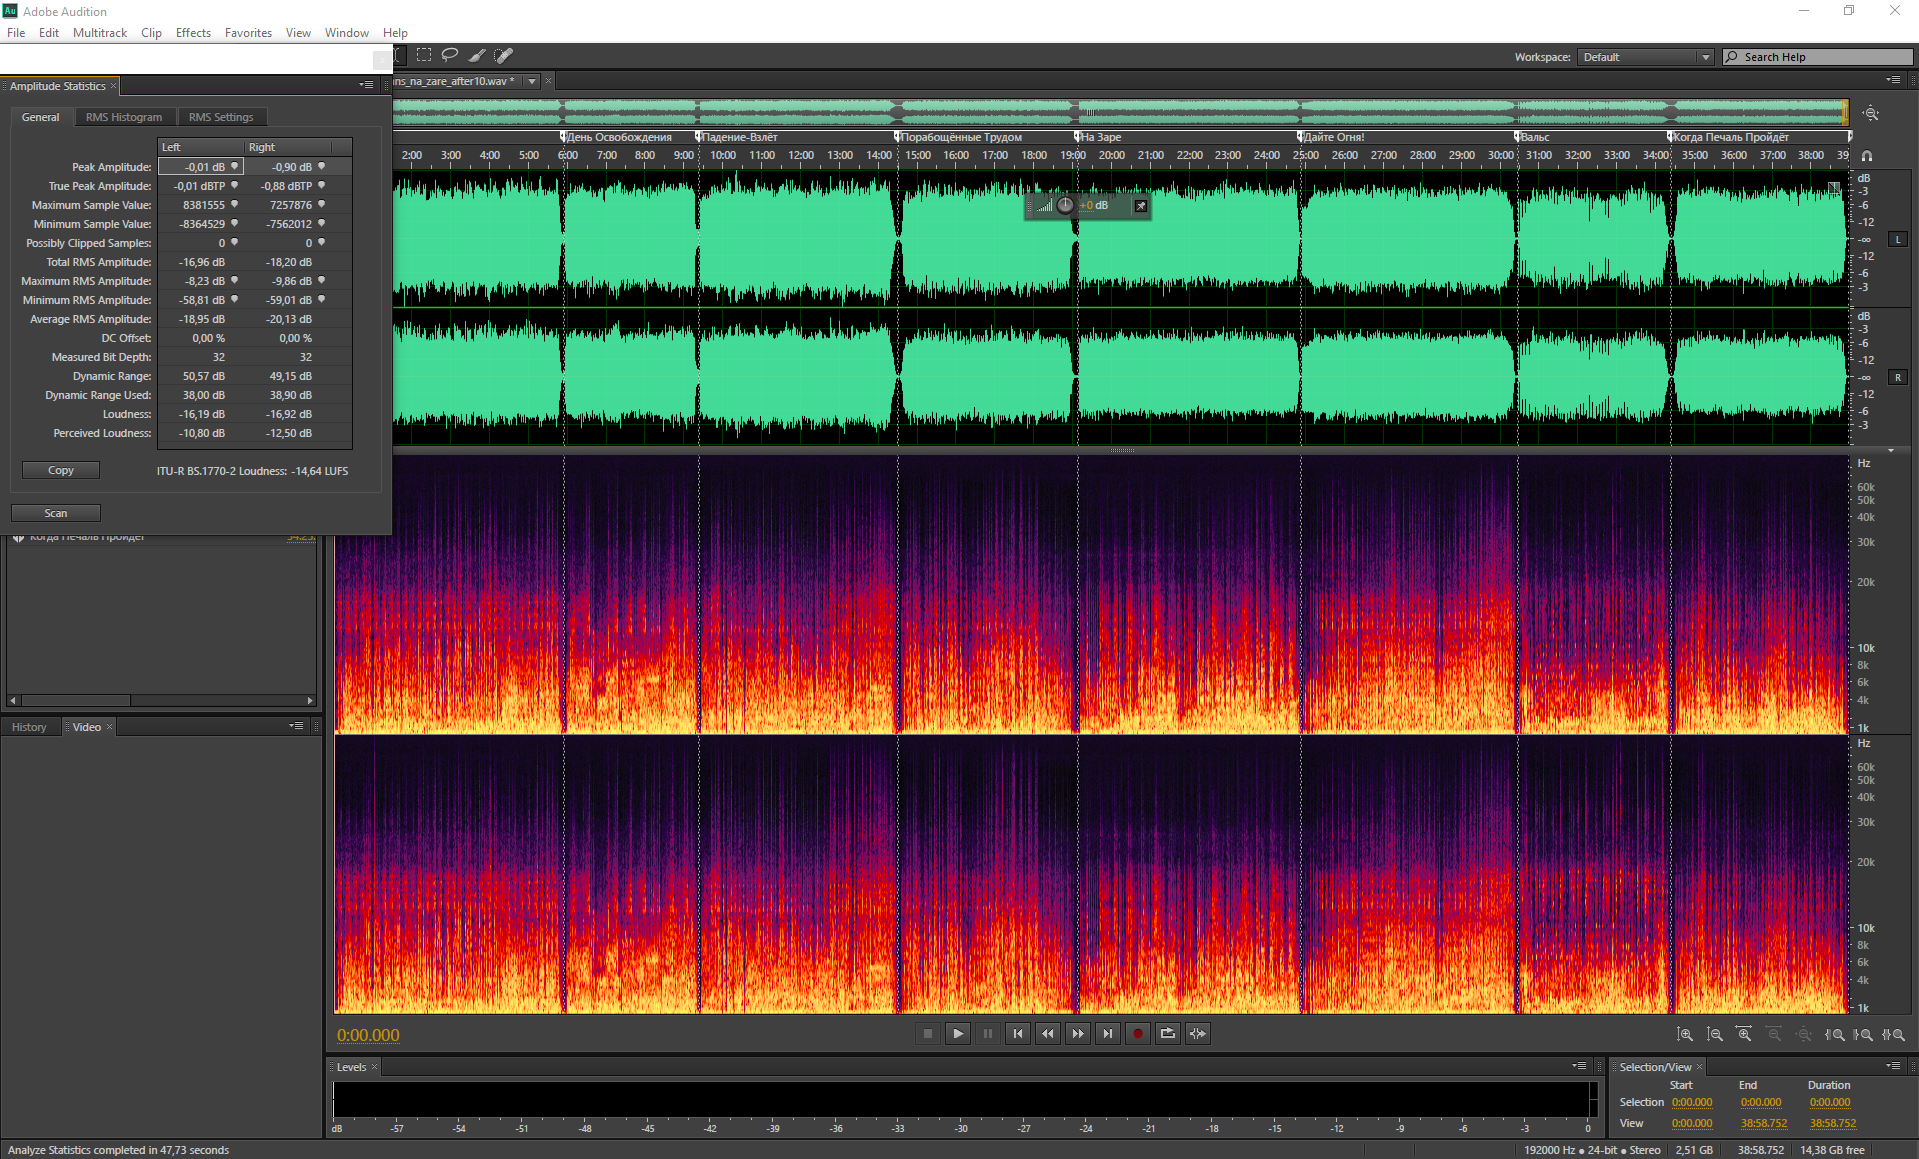This screenshot has height=1159, width=1919.
Task: Click the Copy button in statistics
Action: click(x=61, y=470)
